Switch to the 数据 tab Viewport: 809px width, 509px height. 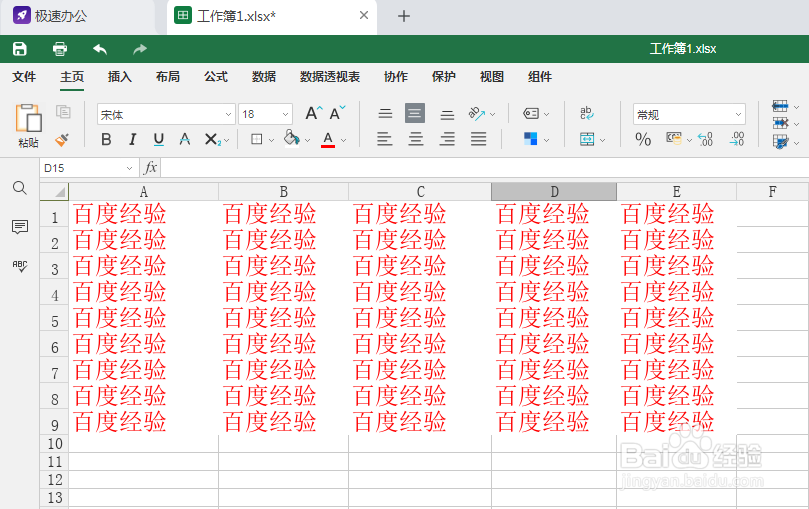(264, 77)
